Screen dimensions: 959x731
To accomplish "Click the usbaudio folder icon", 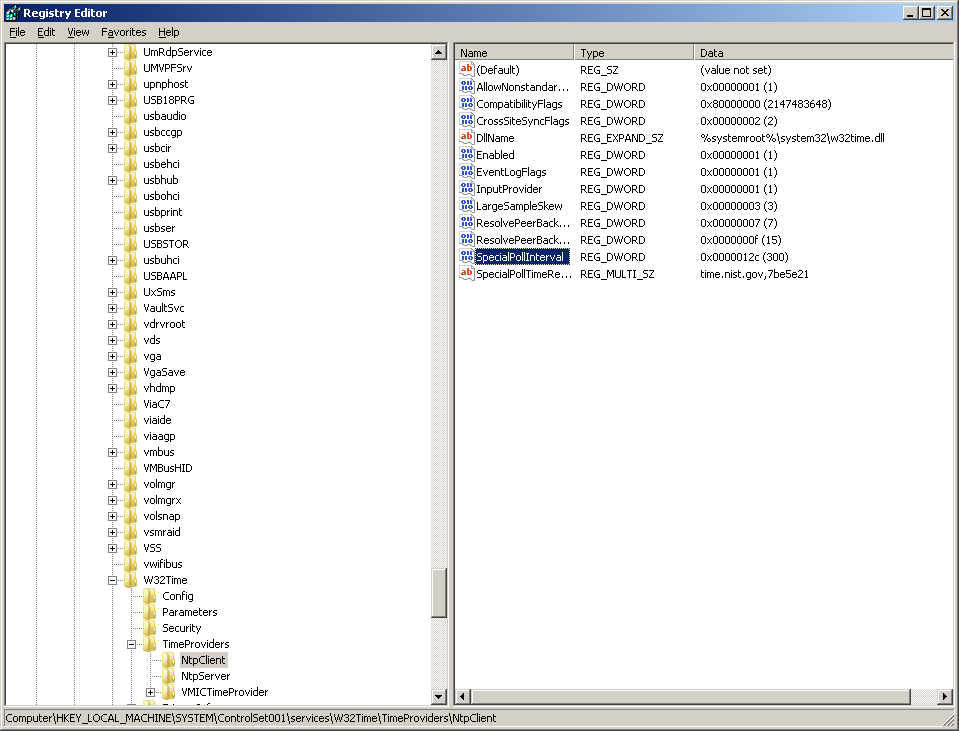I will [131, 116].
